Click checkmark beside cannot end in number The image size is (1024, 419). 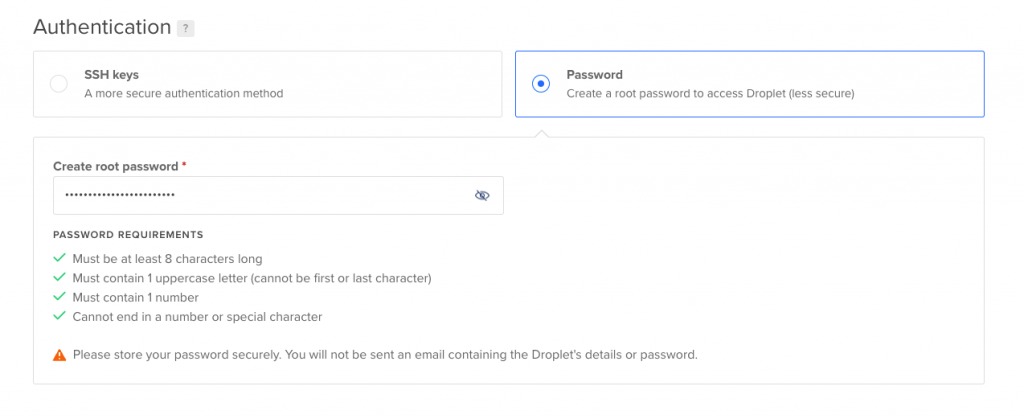59,317
